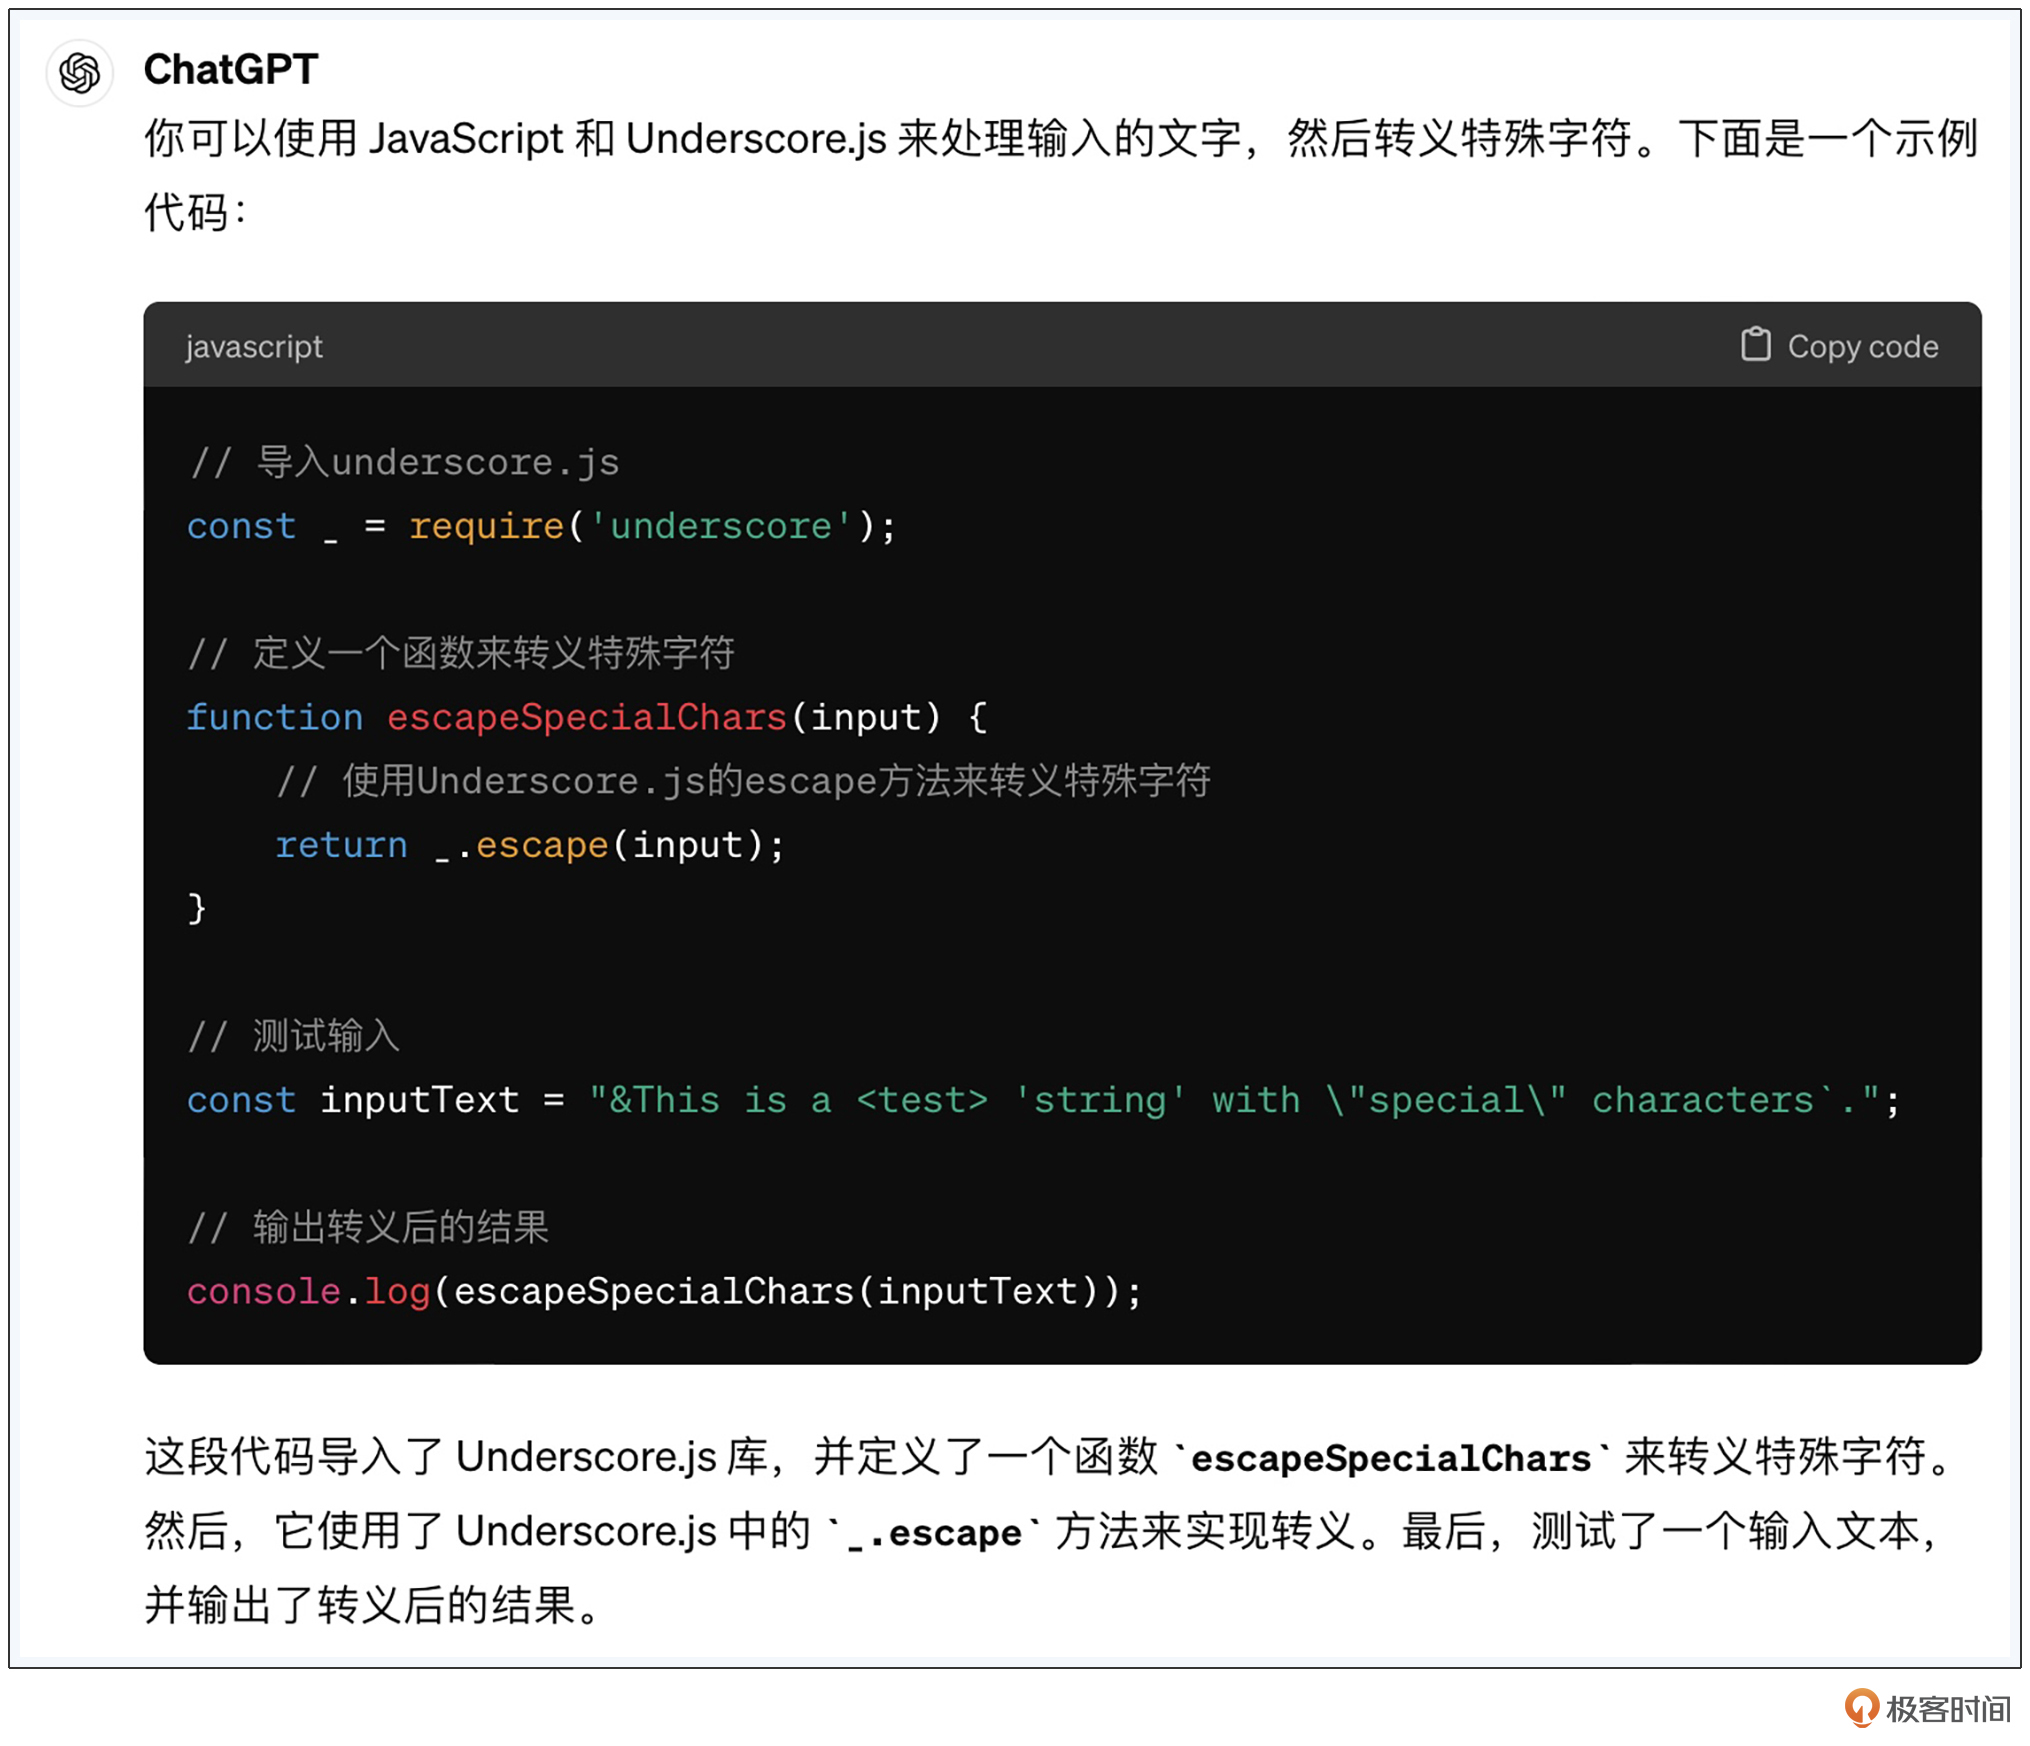Click the clipboard icon beside Copy code
The height and width of the screenshot is (1746, 2030).
(1755, 345)
